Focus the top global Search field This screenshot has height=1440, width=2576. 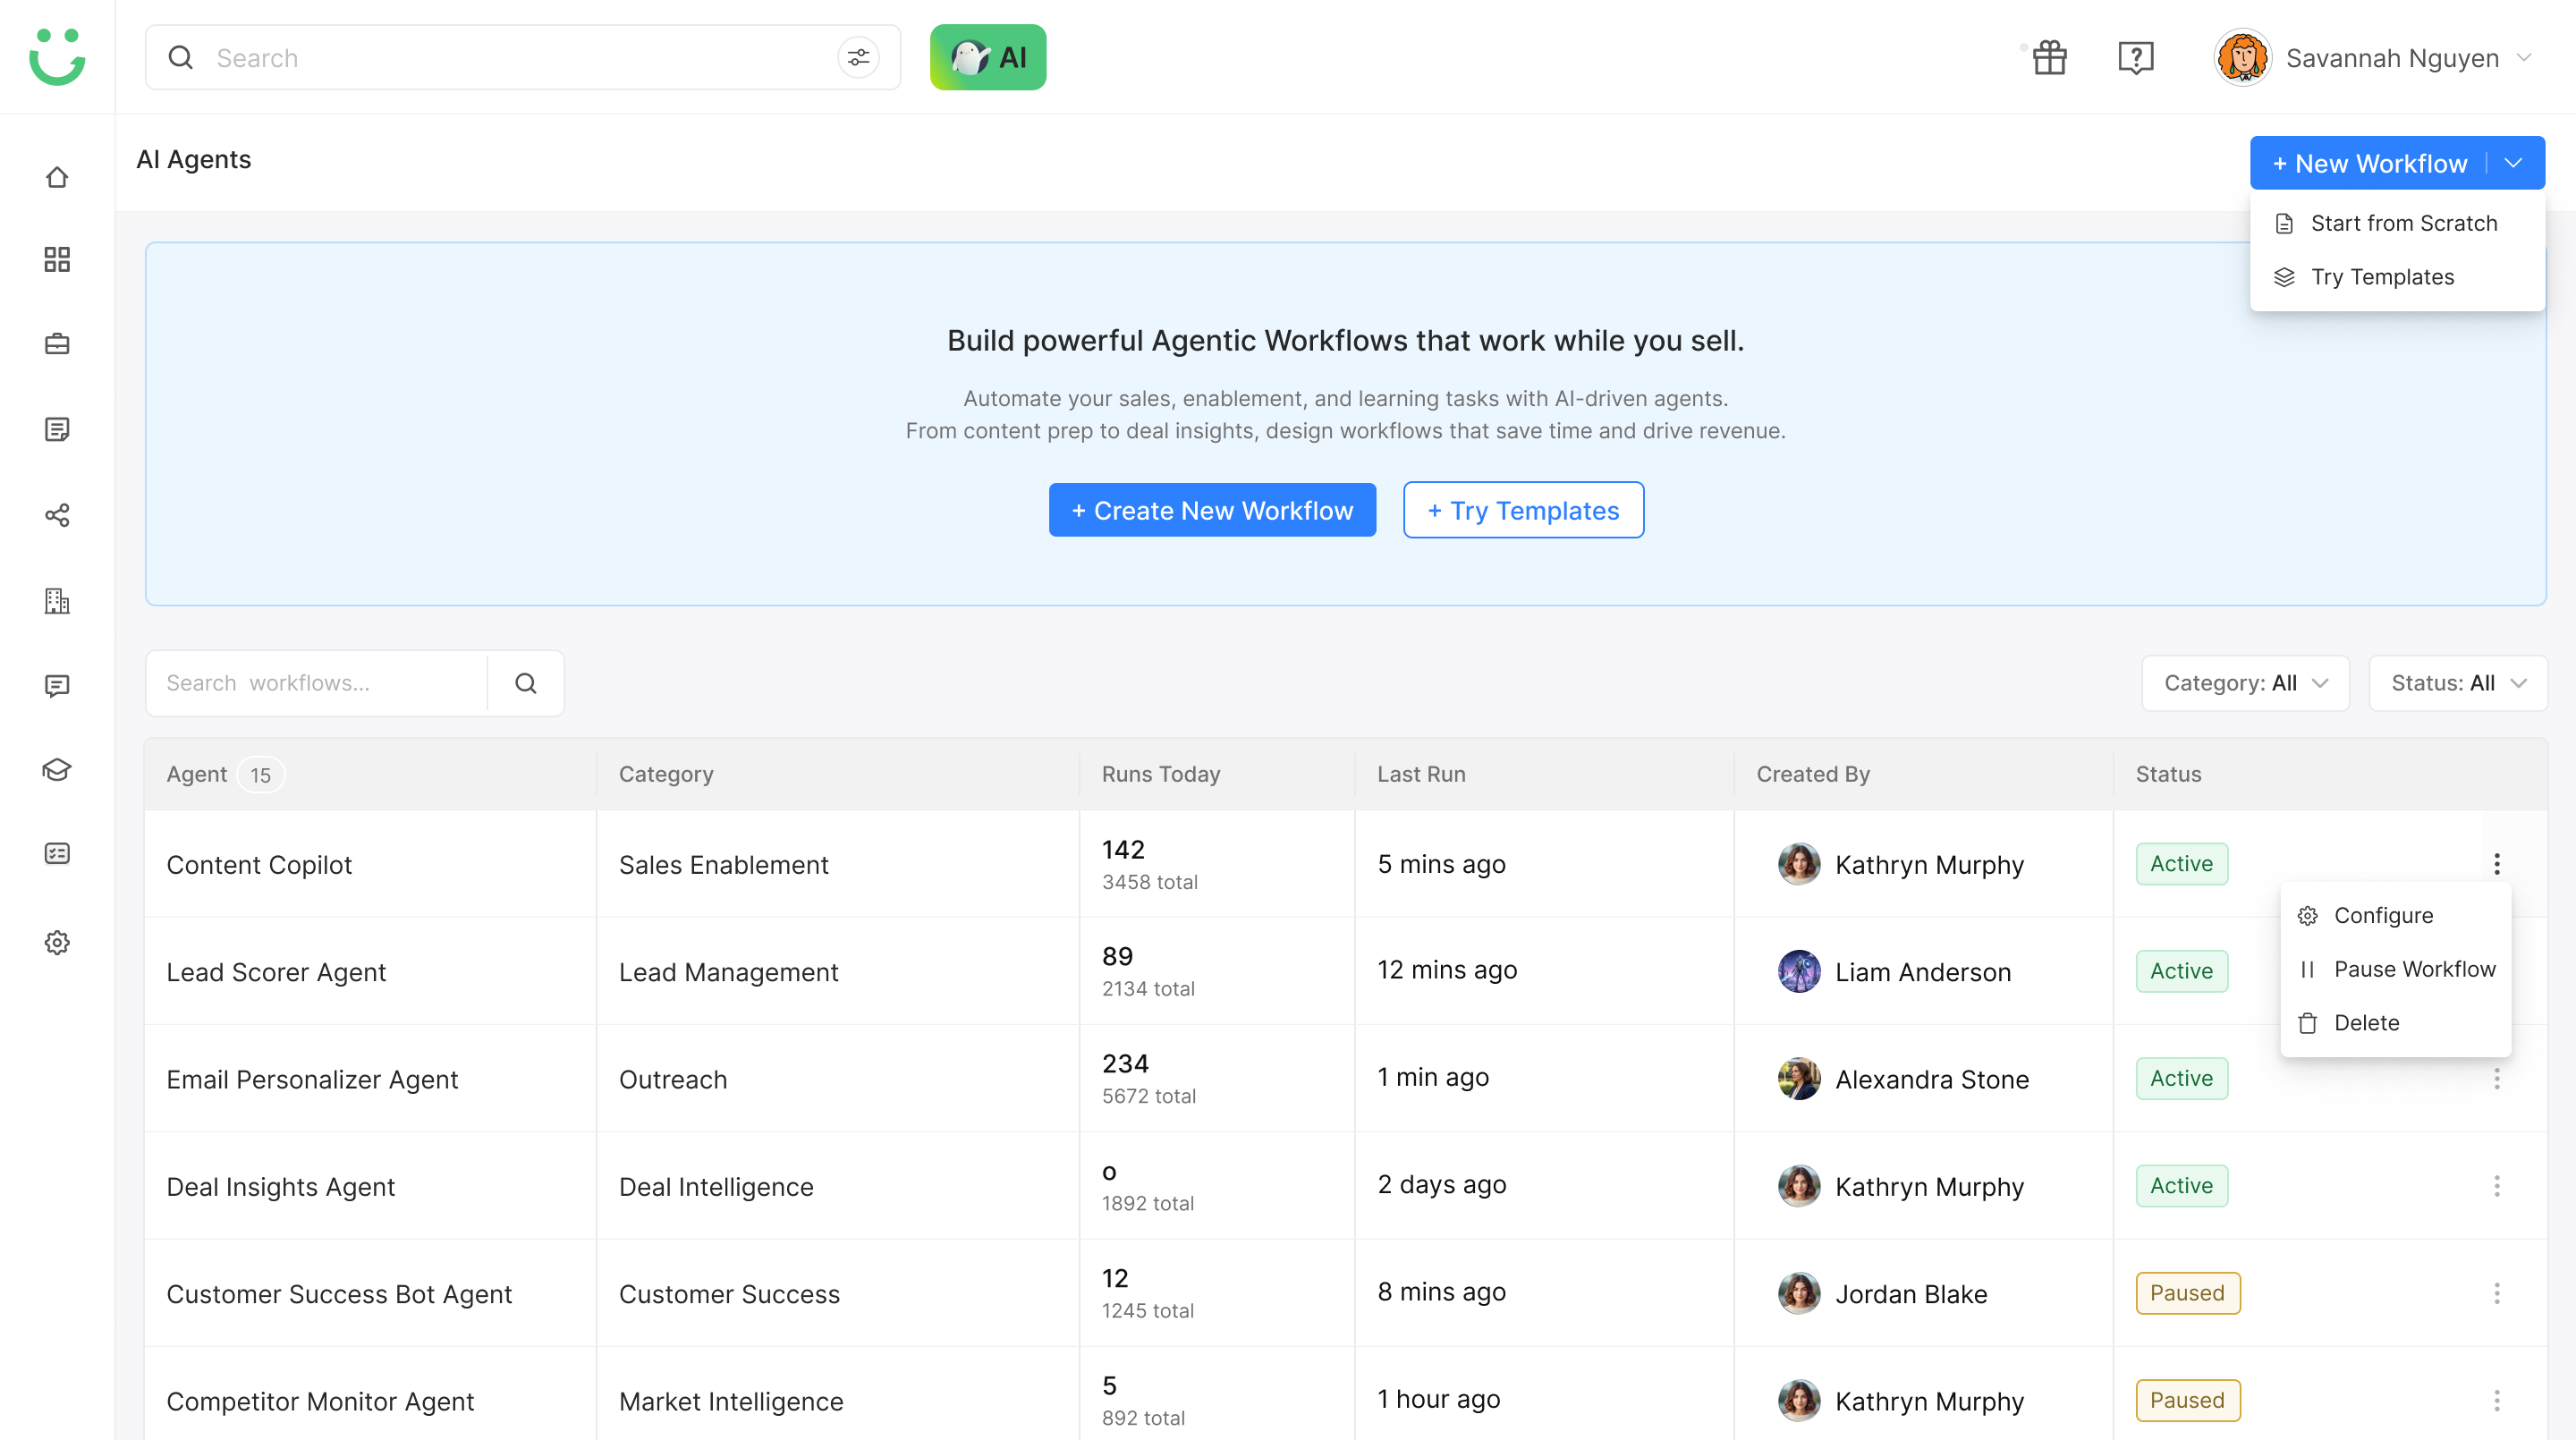coord(523,58)
